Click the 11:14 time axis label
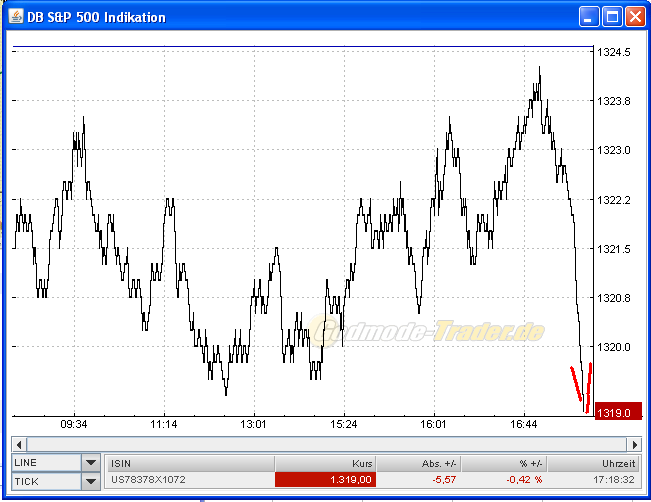This screenshot has width=651, height=502. [x=164, y=424]
